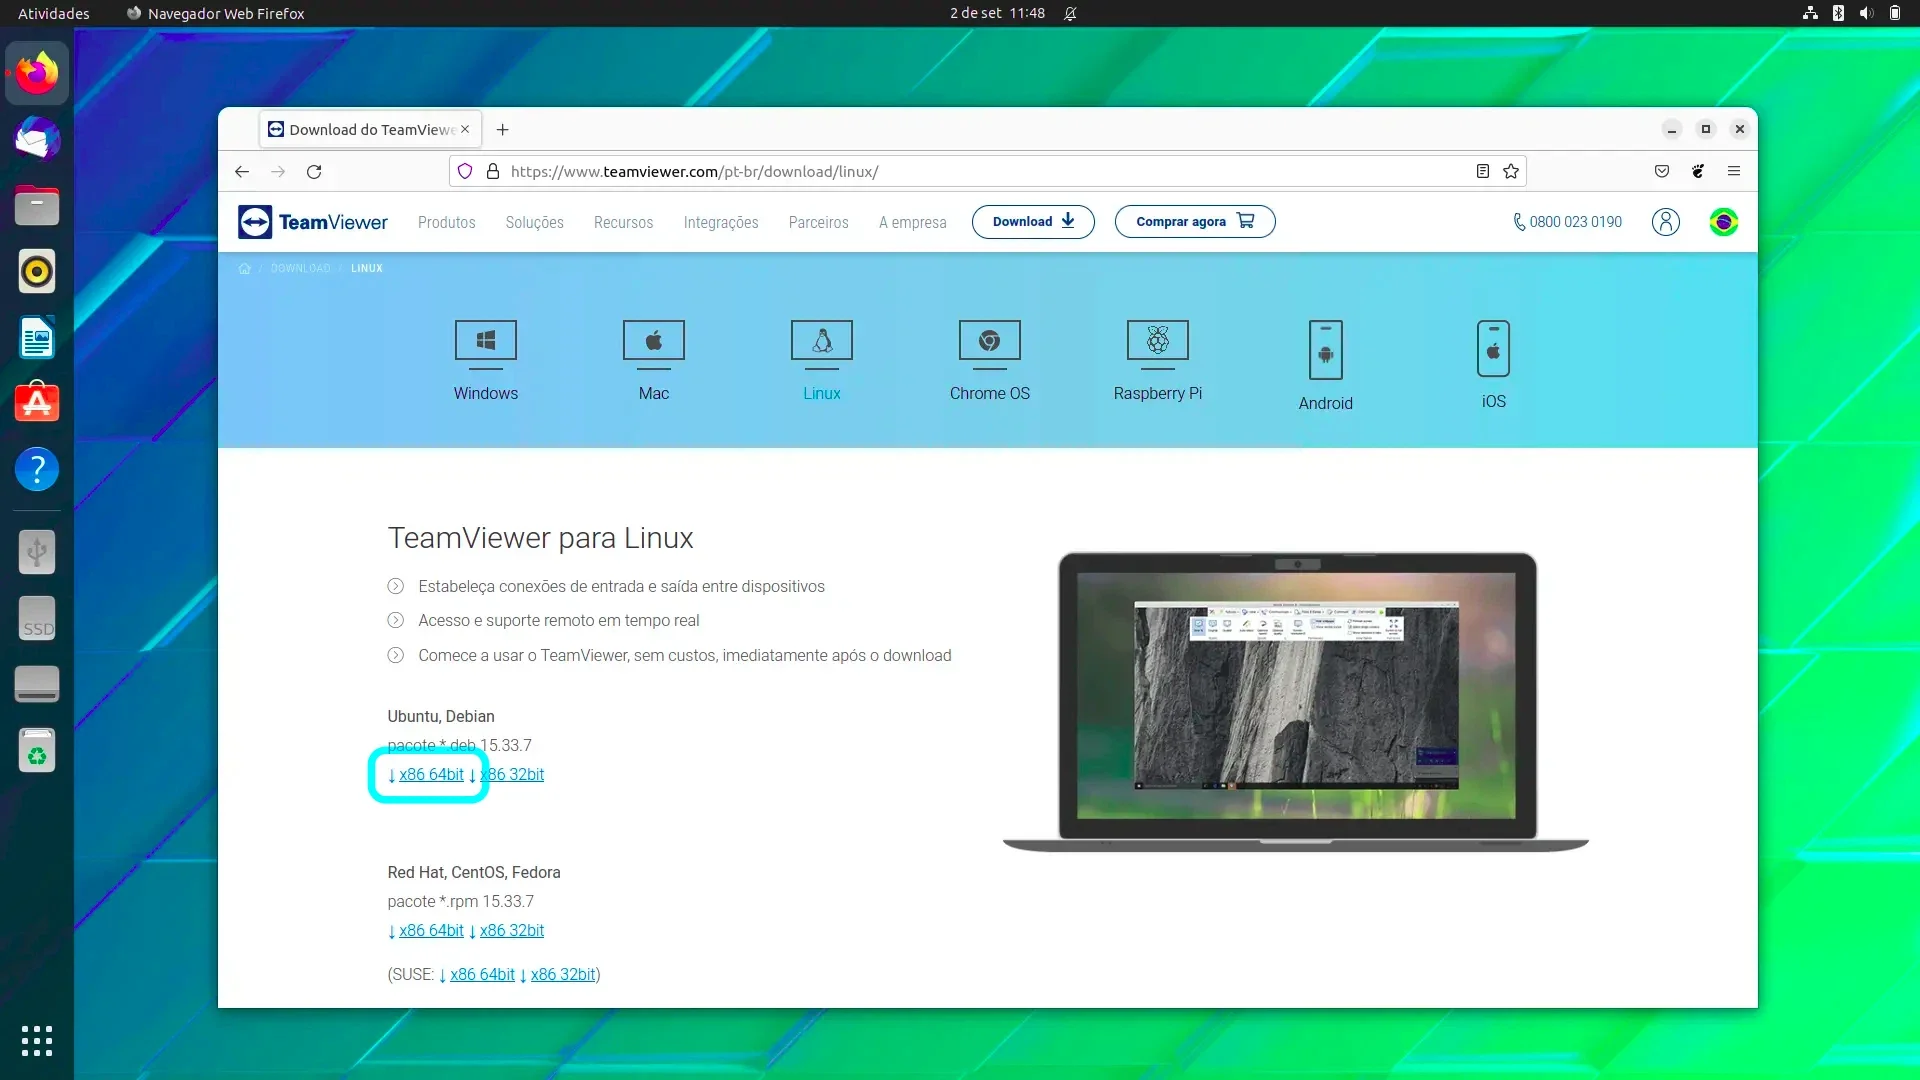Show applications grid in the dock

tap(37, 1041)
